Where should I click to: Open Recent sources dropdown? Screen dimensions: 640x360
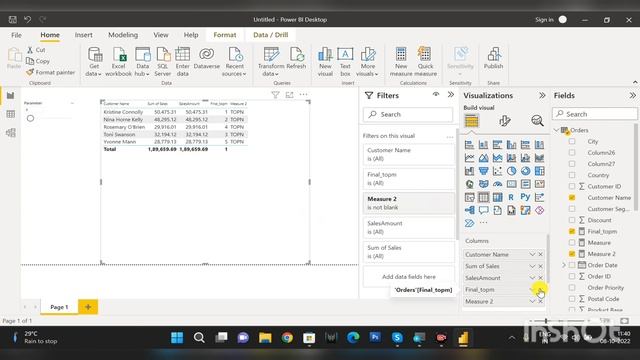click(234, 62)
